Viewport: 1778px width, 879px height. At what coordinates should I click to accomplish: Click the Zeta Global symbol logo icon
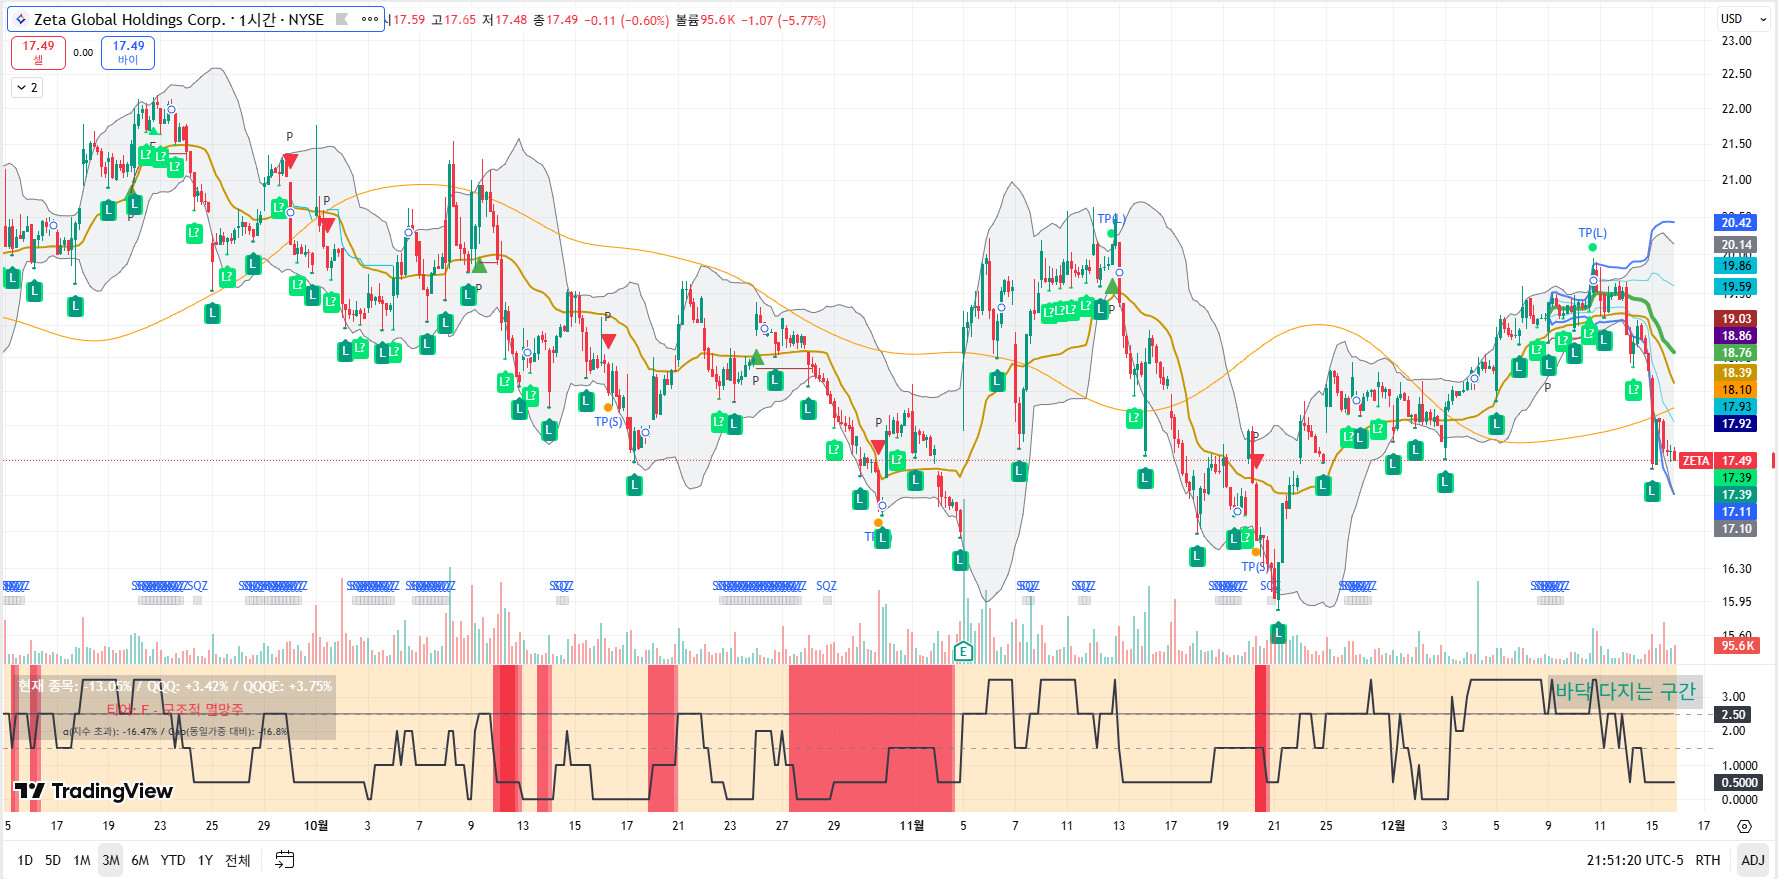[20, 19]
